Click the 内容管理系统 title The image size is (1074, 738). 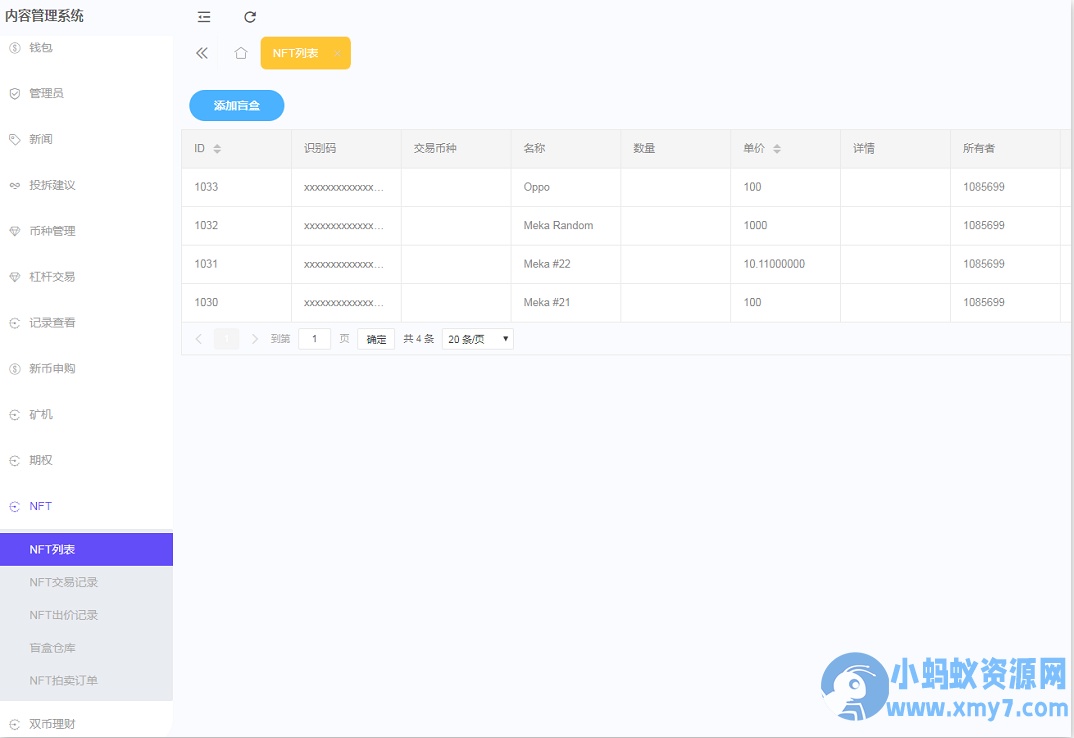pyautogui.click(x=45, y=16)
